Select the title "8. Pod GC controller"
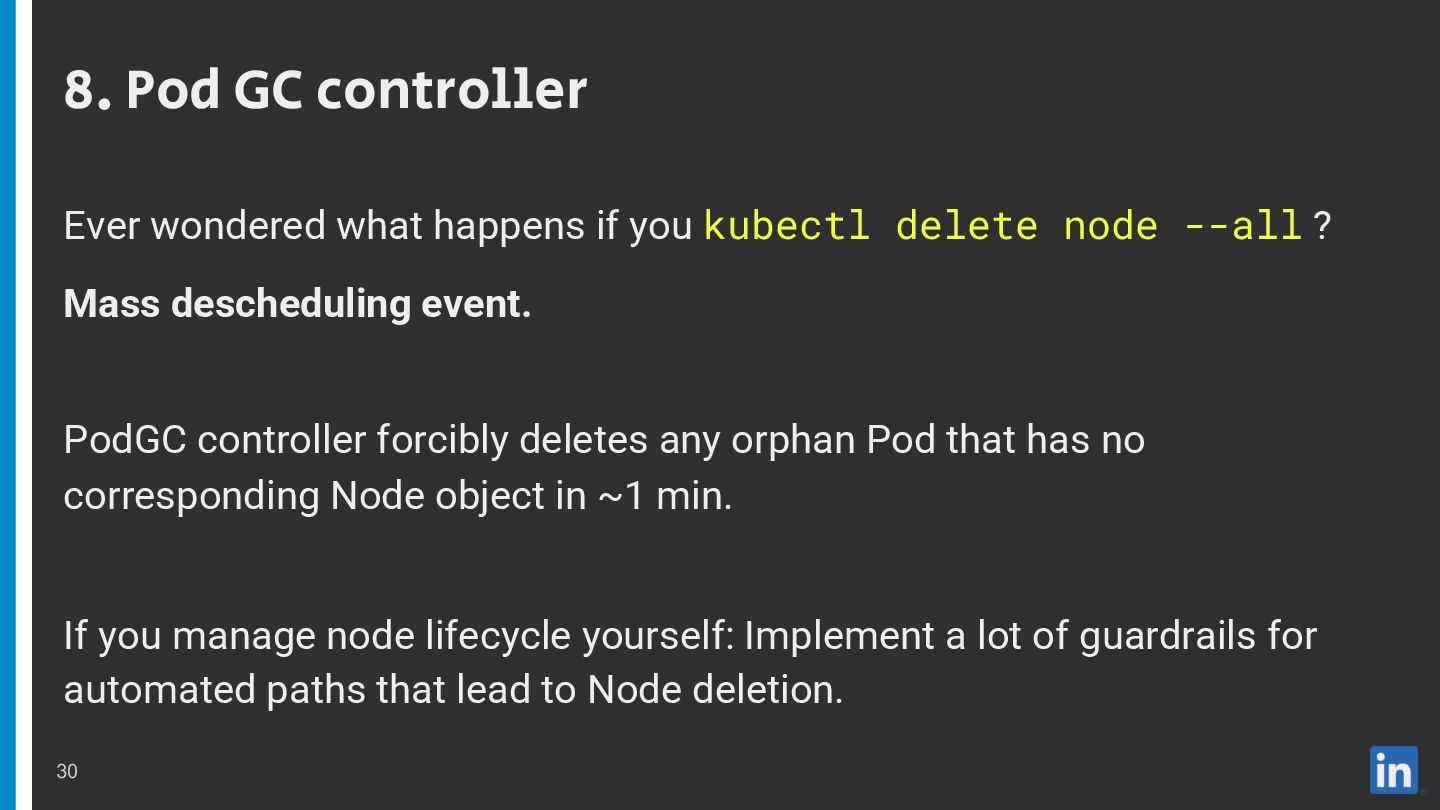The width and height of the screenshot is (1440, 810). pos(325,89)
